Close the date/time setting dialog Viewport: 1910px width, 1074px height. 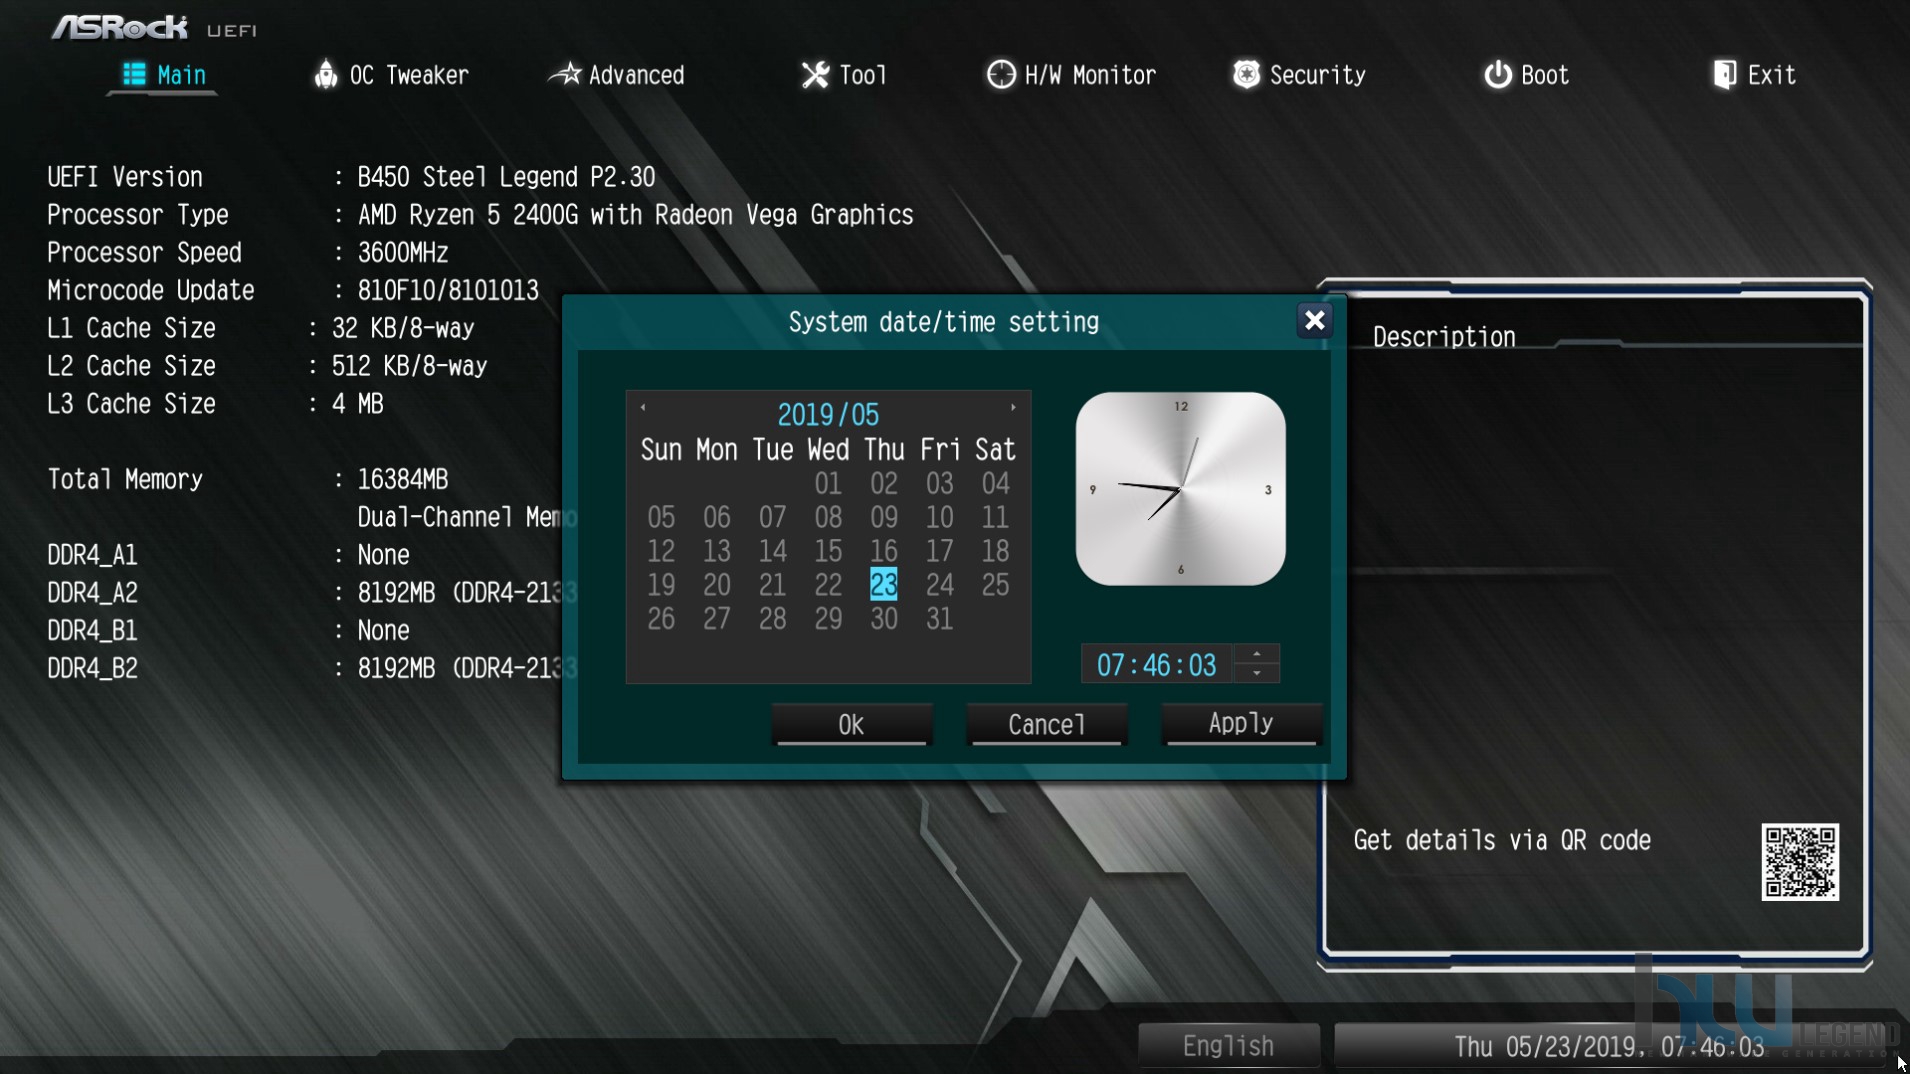pyautogui.click(x=1314, y=320)
